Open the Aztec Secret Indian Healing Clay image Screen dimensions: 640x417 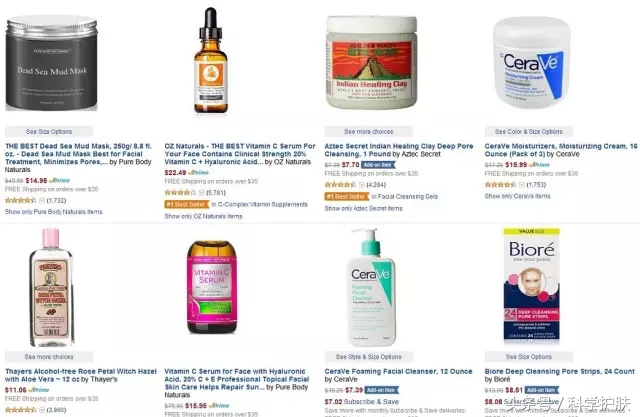click(371, 62)
